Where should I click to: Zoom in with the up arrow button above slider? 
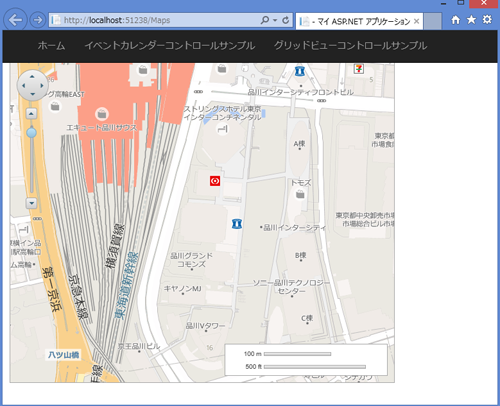click(31, 114)
